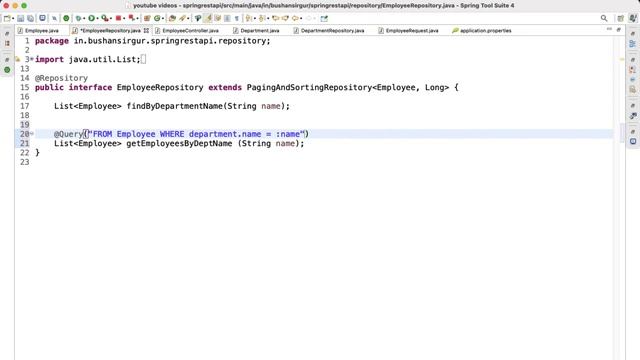Click the Open Type icon
Image resolution: width=640 pixels, height=360 pixels.
coord(172,18)
